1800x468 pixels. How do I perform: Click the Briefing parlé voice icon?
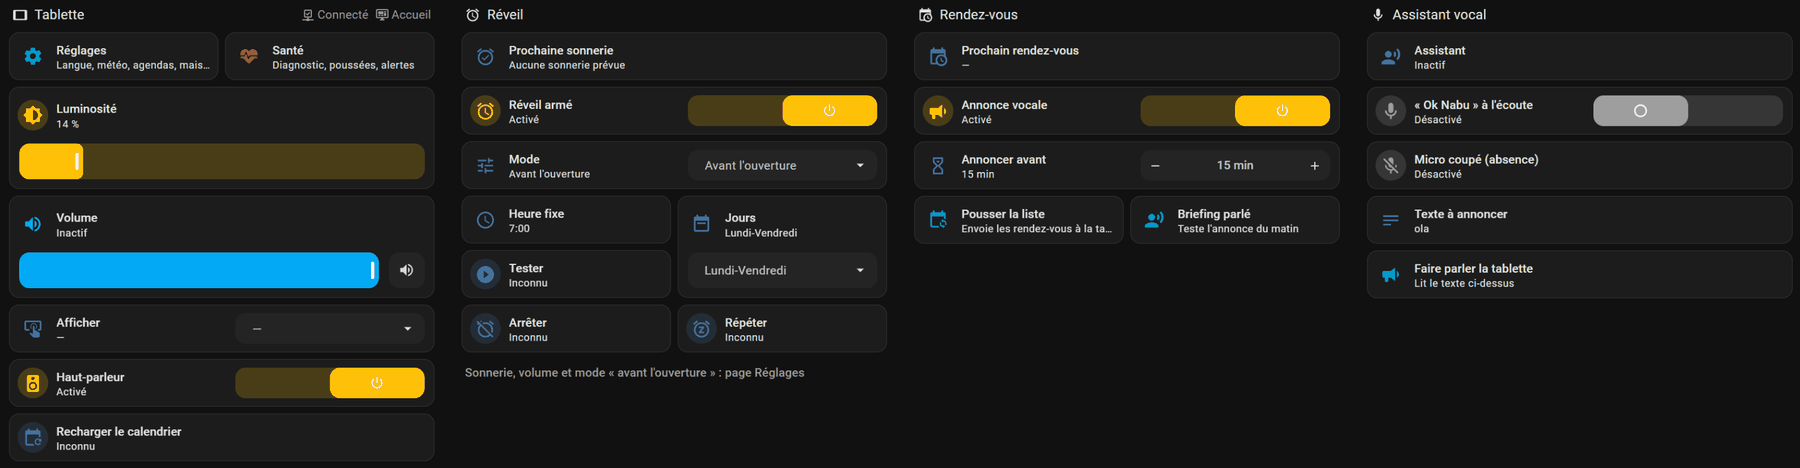click(1154, 220)
